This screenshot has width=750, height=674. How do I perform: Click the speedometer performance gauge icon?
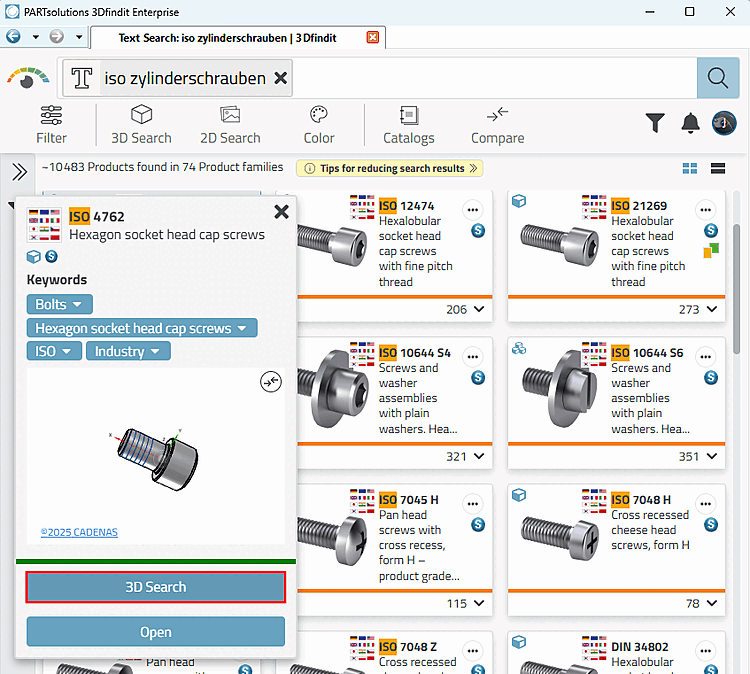pyautogui.click(x=28, y=77)
